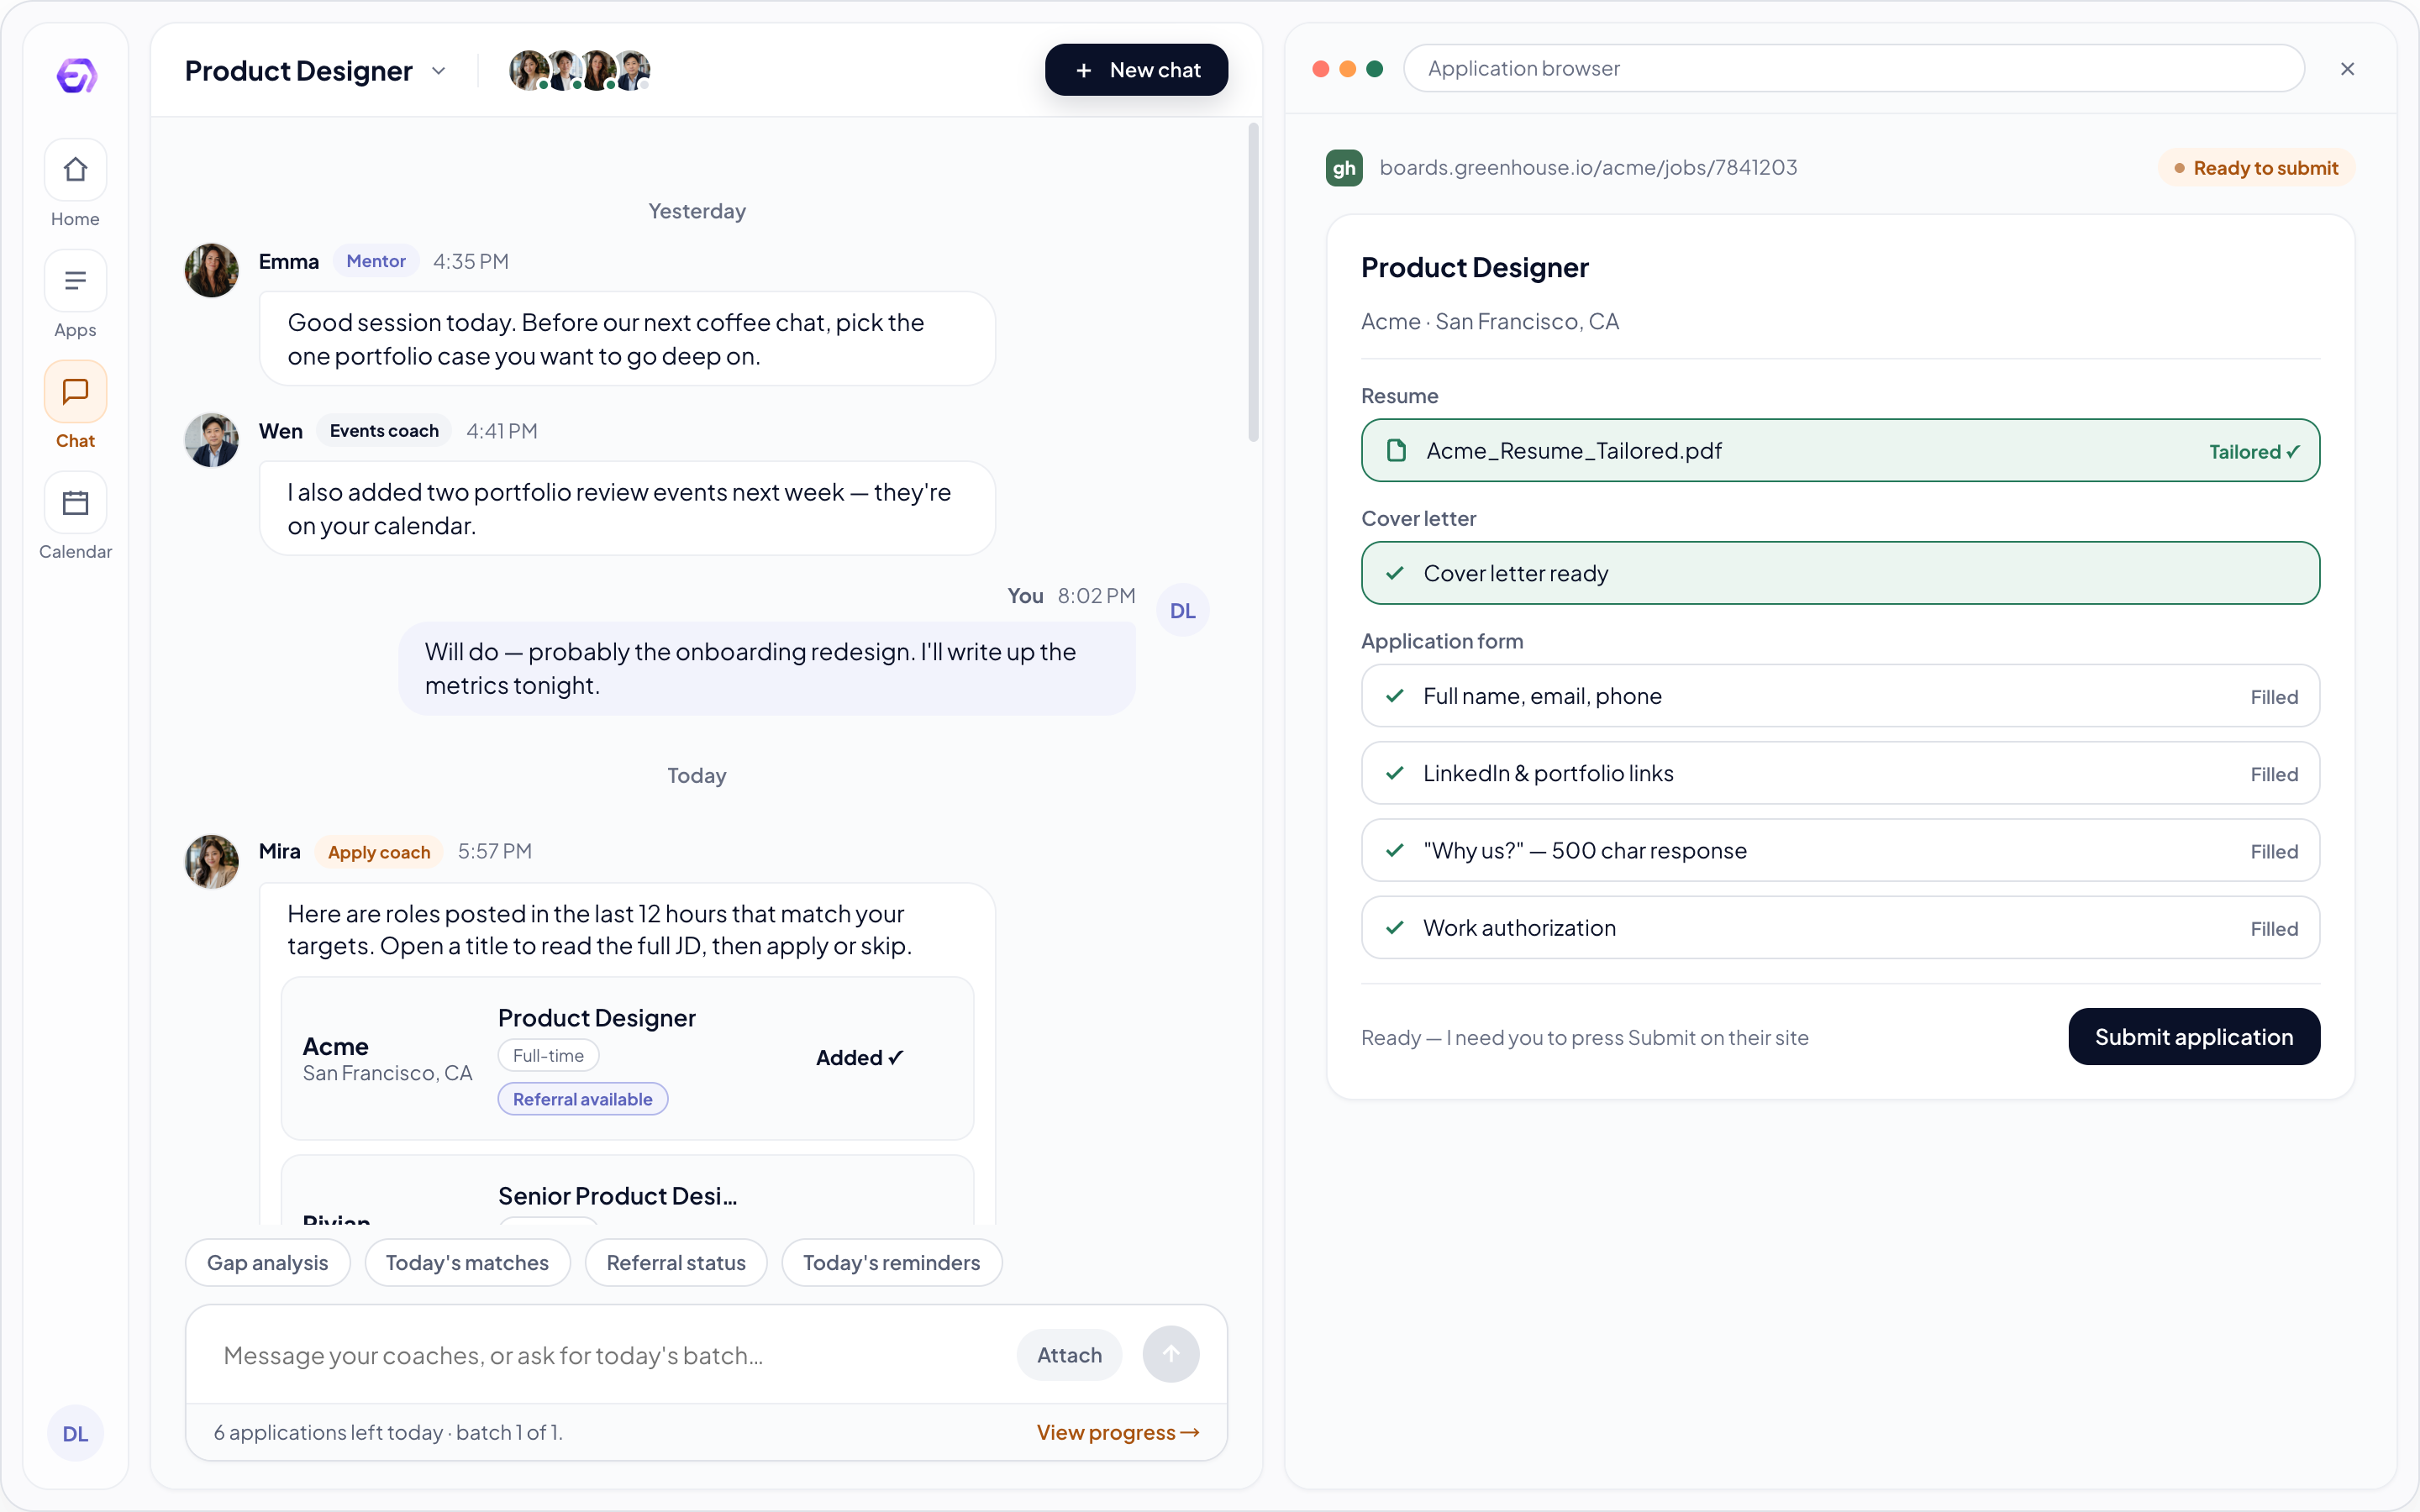Click Mira's avatar in the chat

click(212, 862)
